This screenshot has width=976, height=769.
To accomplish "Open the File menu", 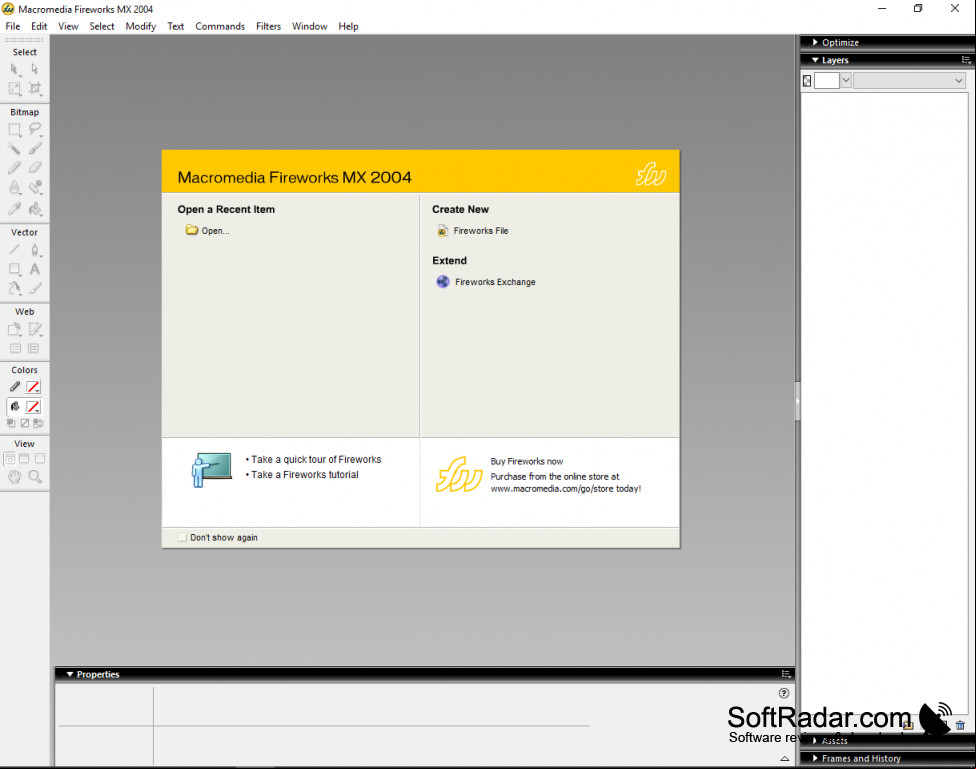I will click(12, 26).
